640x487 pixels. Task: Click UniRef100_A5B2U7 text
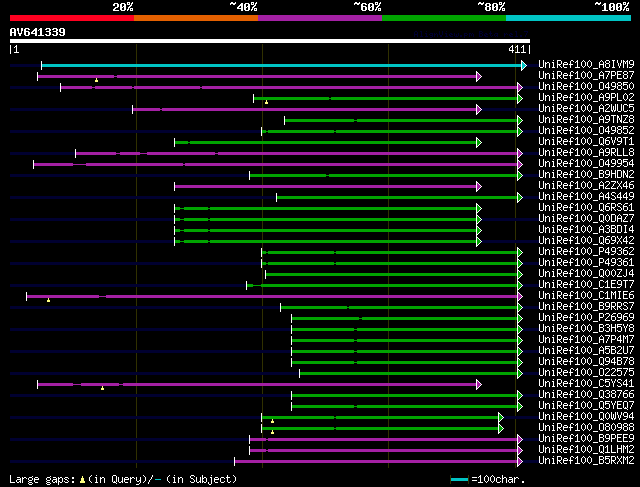(x=586, y=351)
